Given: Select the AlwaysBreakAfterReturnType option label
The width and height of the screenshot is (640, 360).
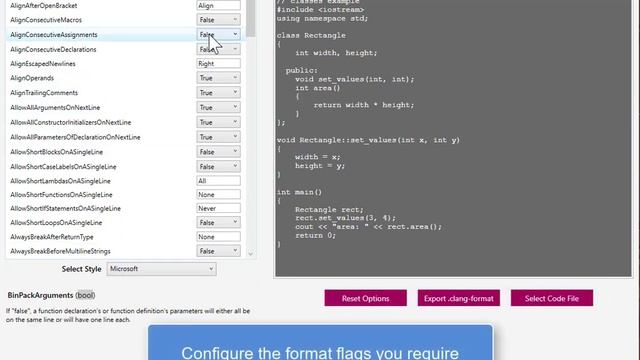Looking at the screenshot, I should [x=52, y=237].
